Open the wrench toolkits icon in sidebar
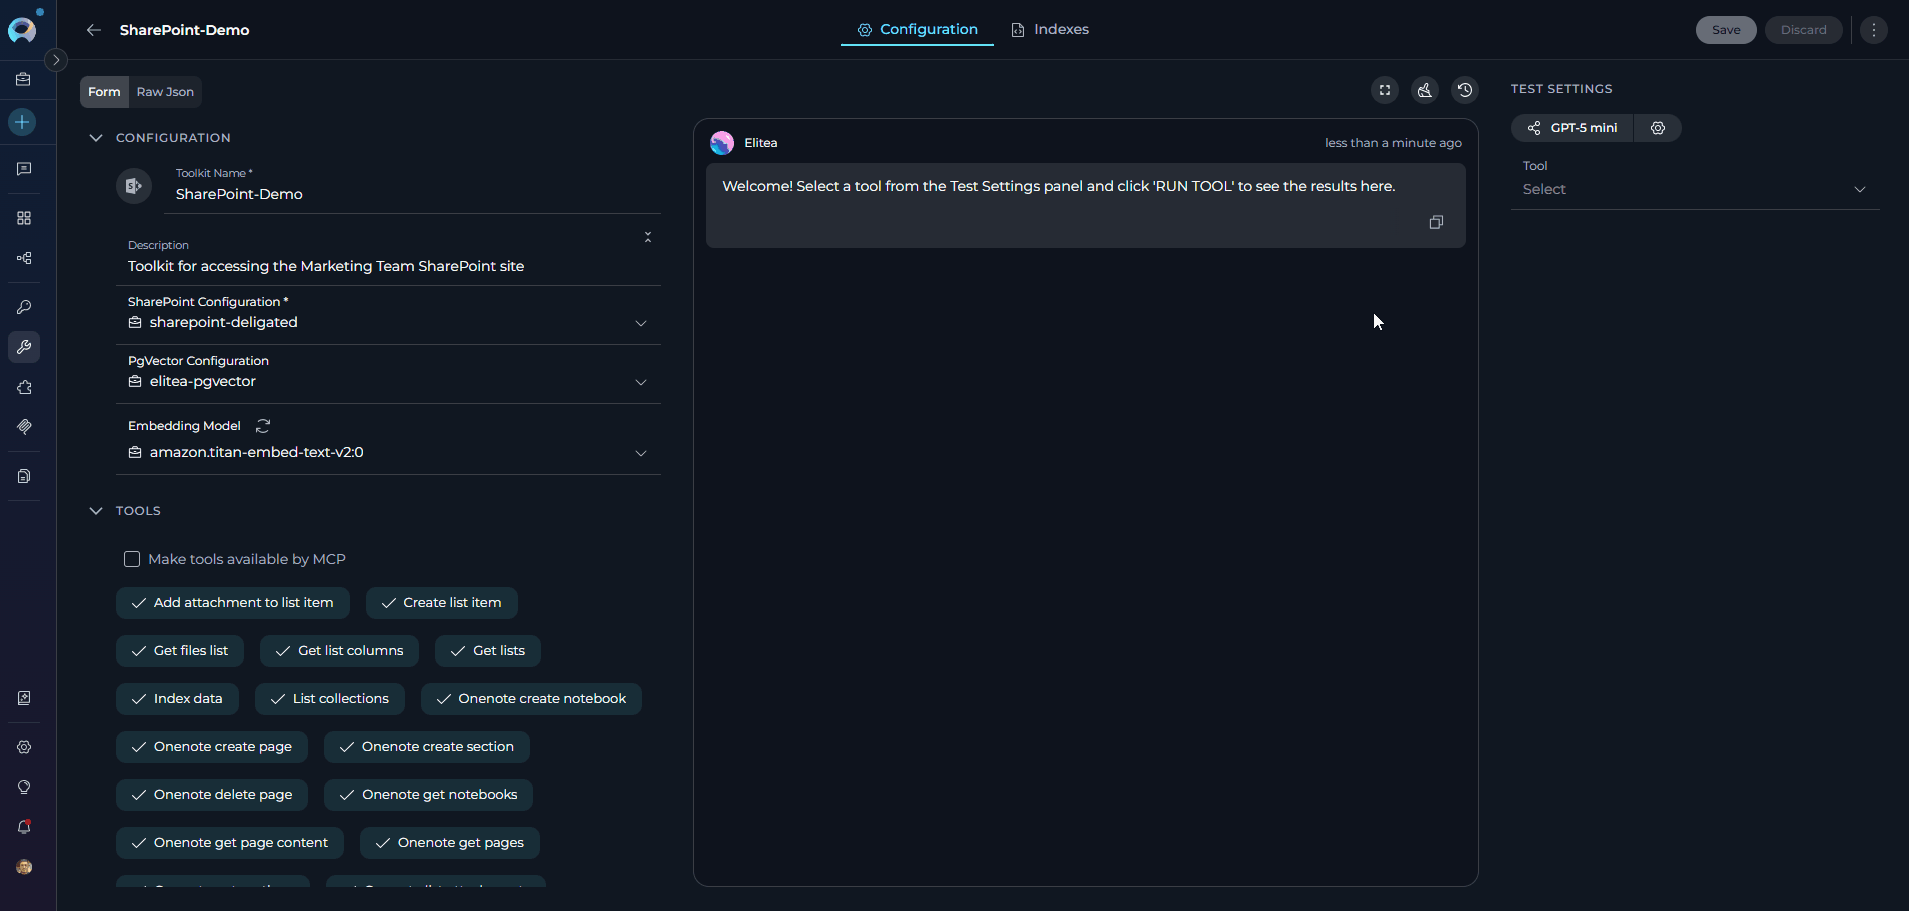Screen dimensions: 1909x911 point(24,347)
